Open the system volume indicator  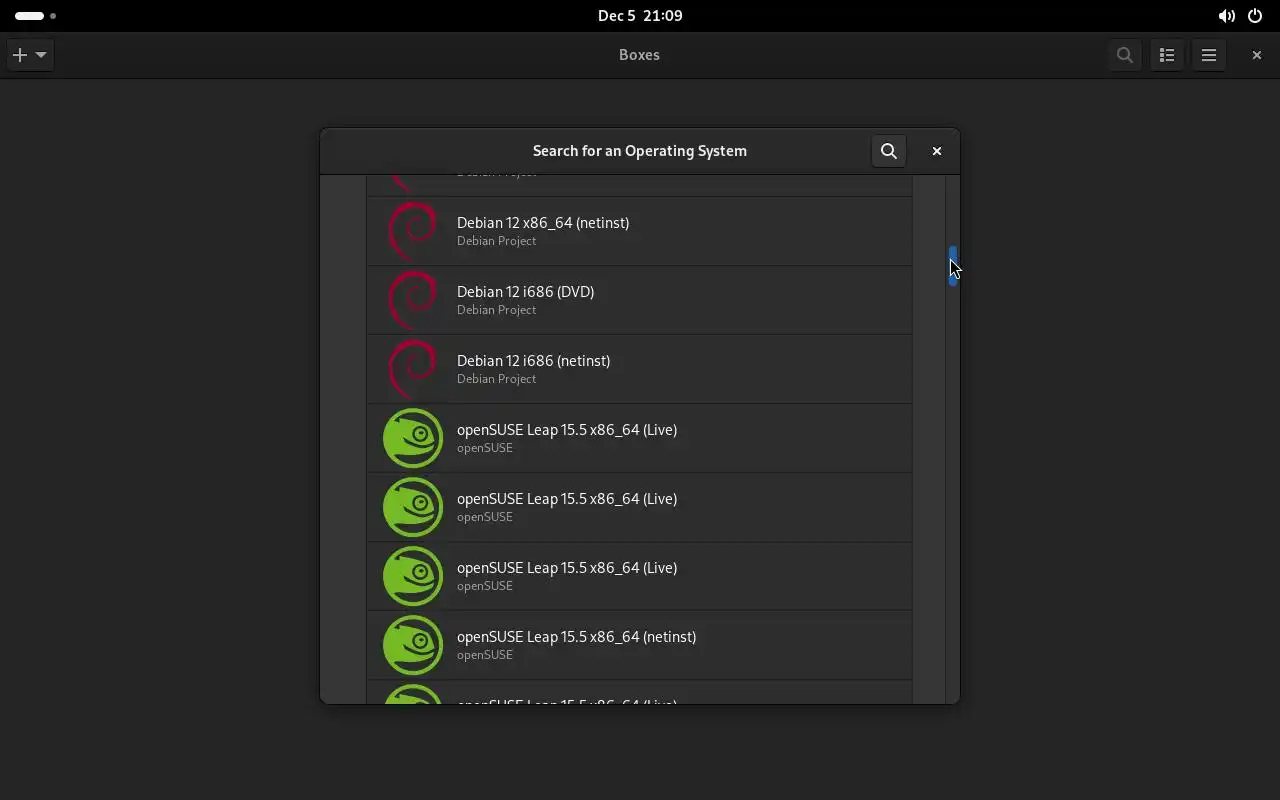(1226, 16)
